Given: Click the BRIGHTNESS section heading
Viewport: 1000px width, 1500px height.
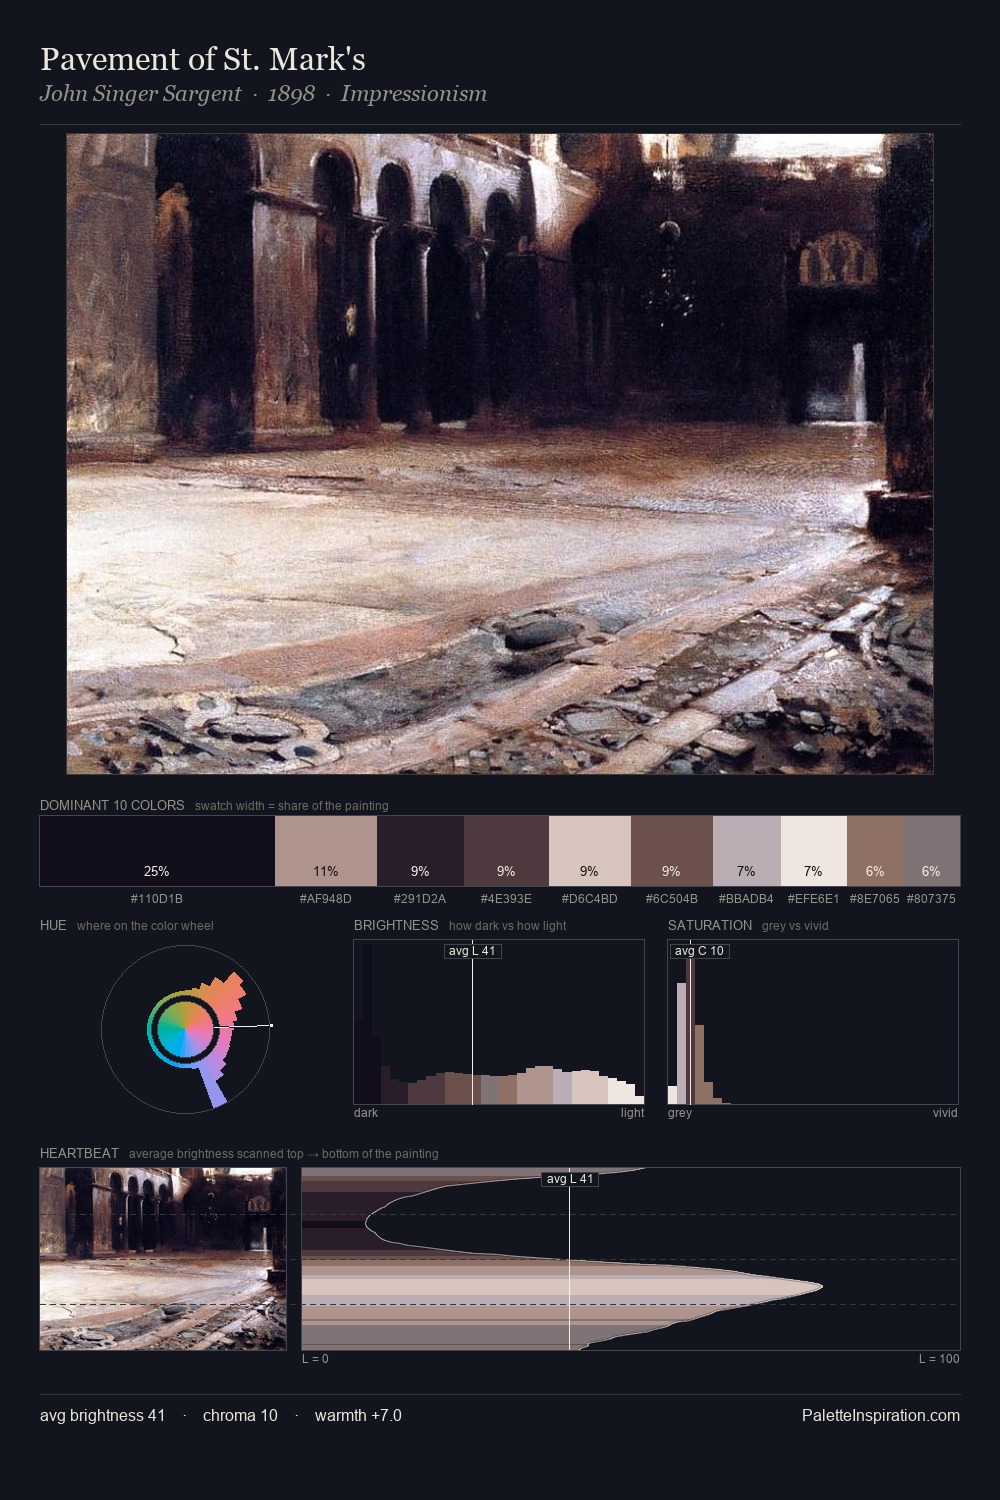Looking at the screenshot, I should [396, 925].
